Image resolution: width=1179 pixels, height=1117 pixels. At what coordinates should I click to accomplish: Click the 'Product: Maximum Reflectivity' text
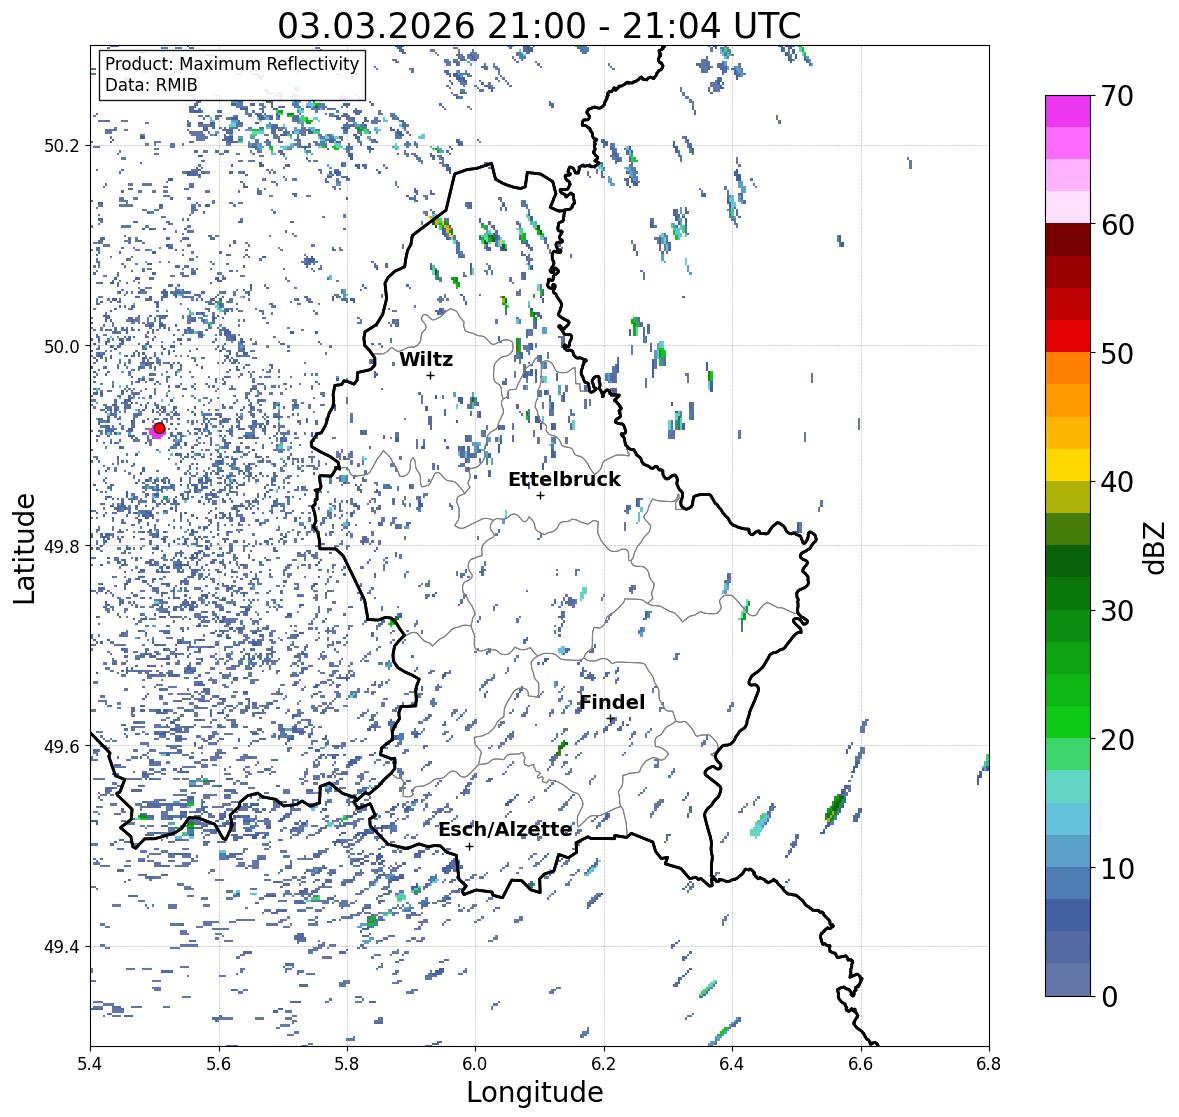(232, 64)
